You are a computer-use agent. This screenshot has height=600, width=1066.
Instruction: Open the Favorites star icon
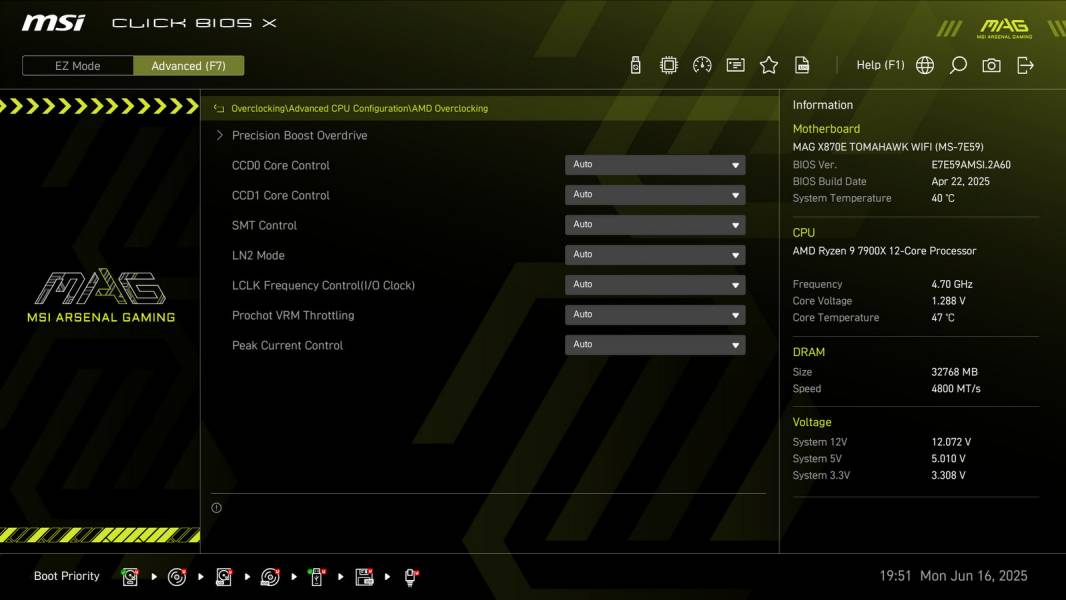(769, 65)
